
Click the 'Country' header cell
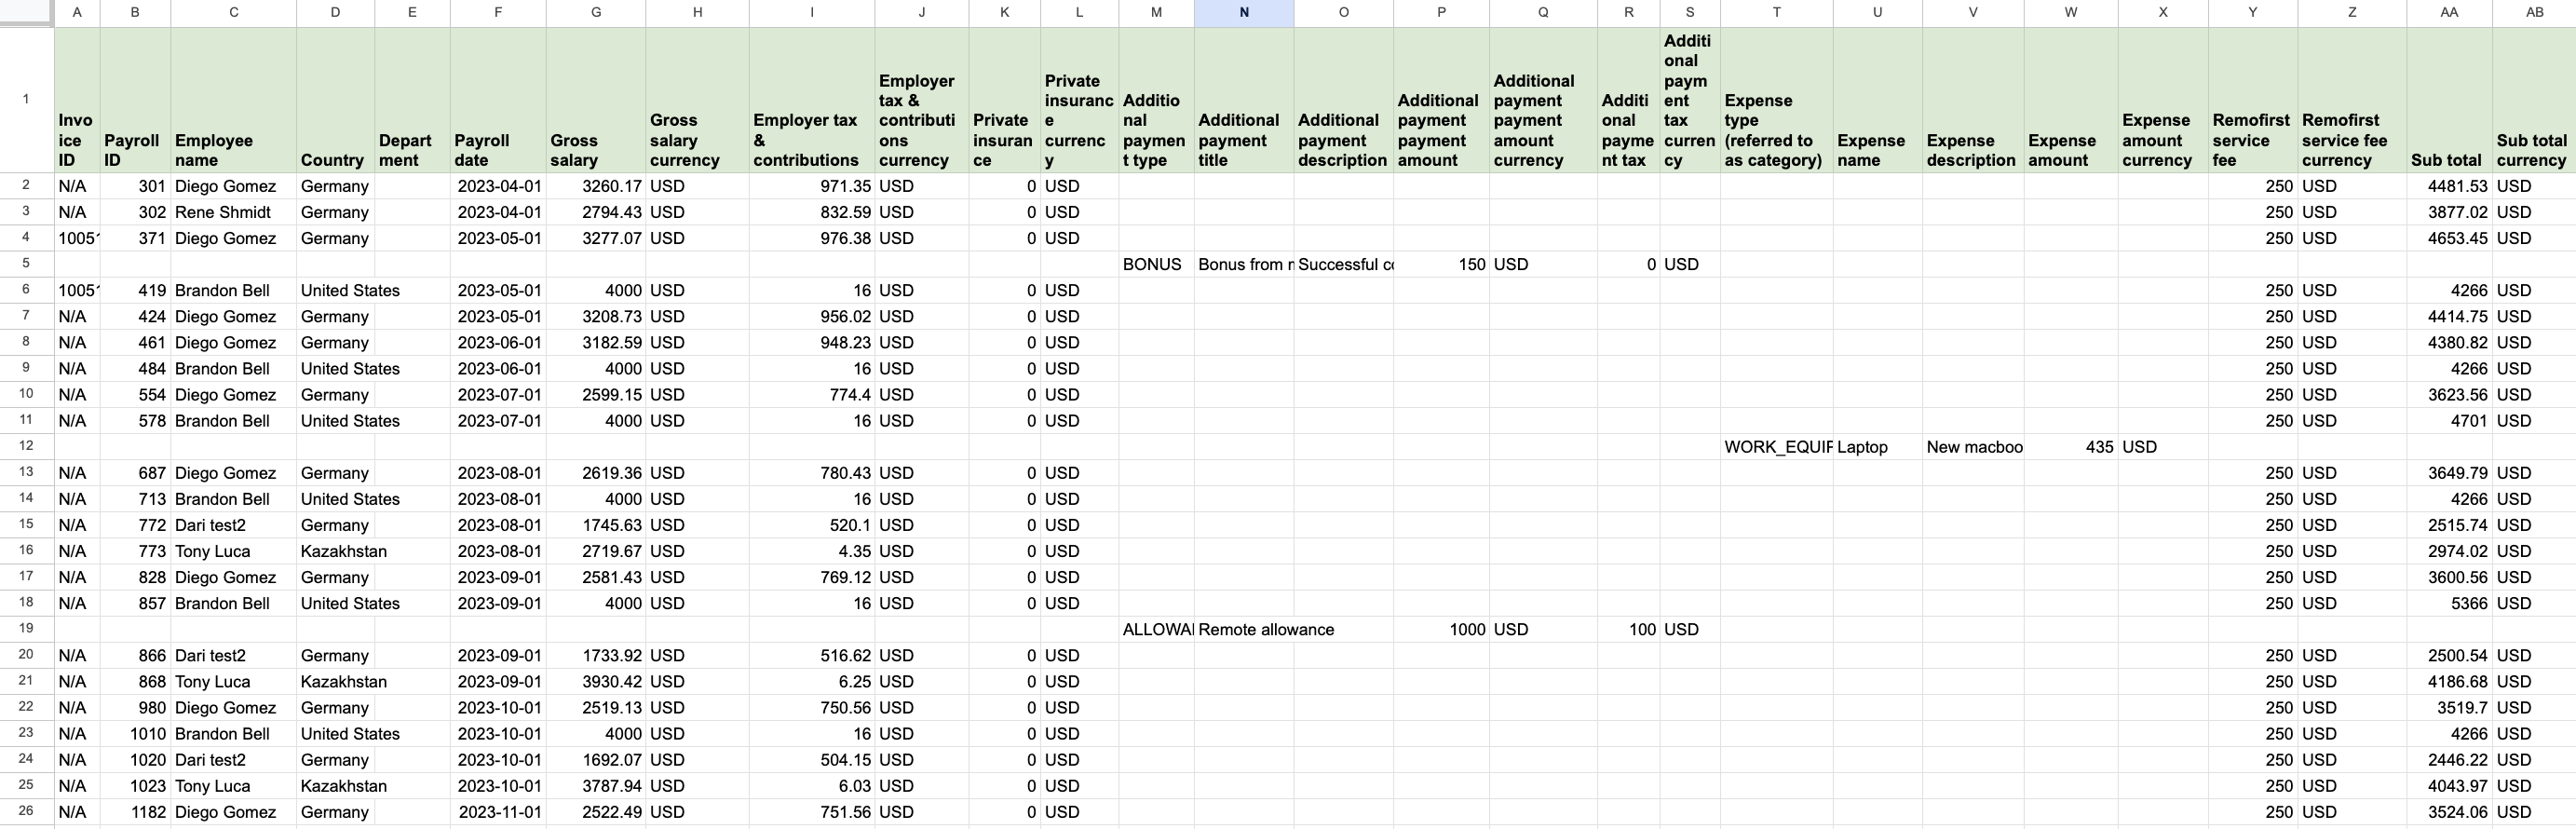[335, 100]
